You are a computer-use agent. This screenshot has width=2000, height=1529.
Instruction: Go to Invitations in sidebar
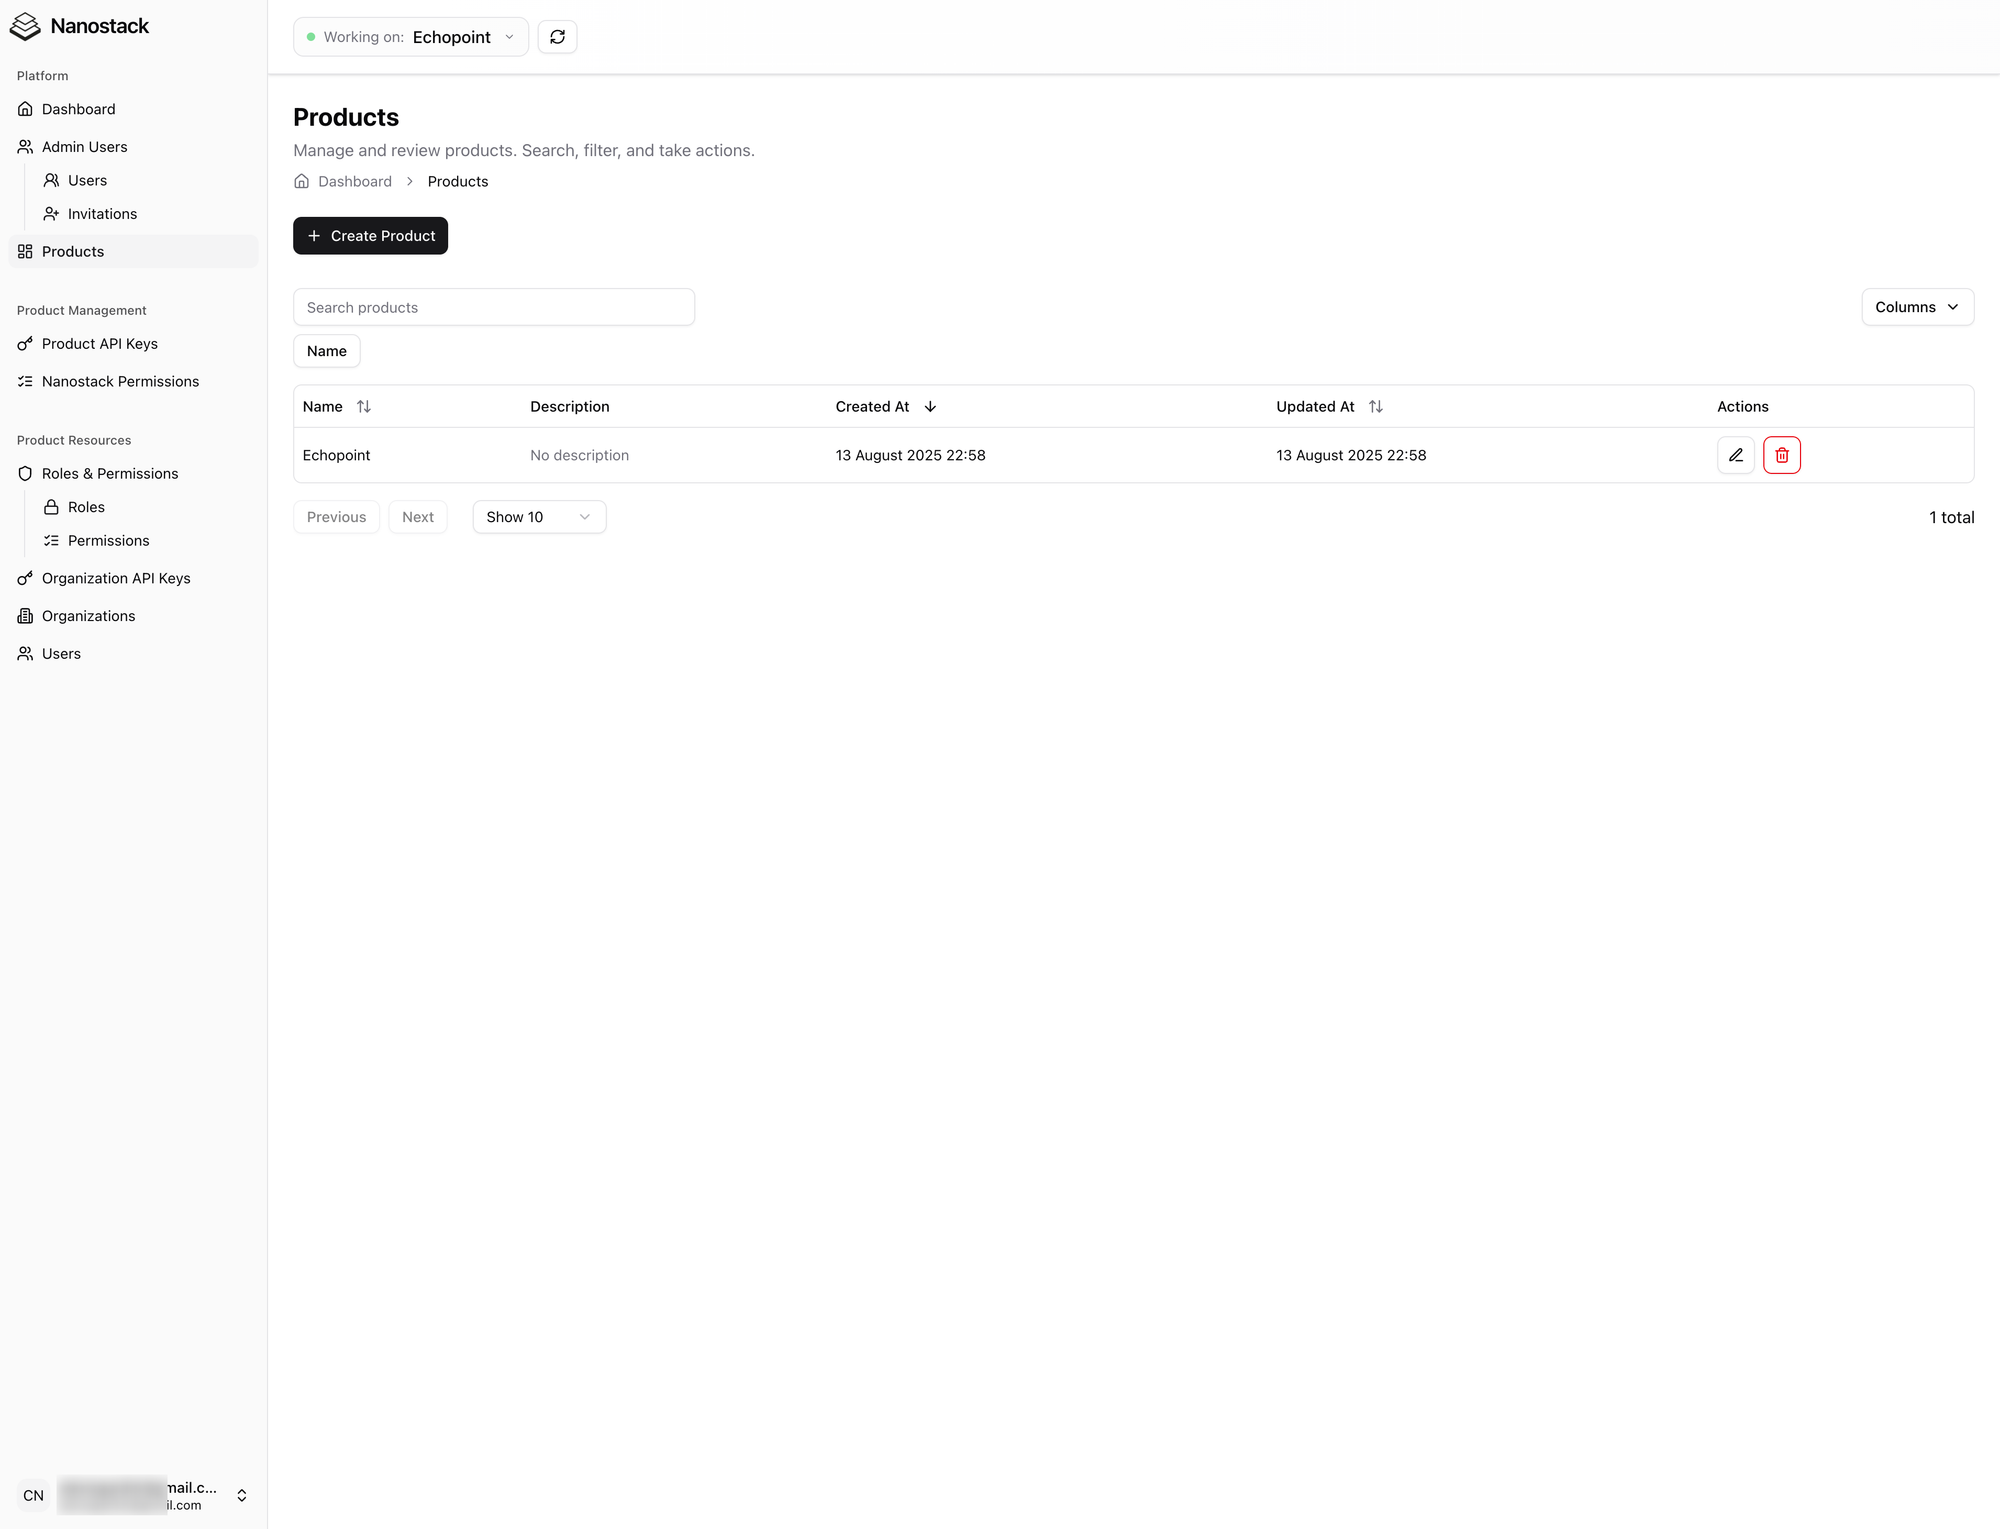(x=102, y=214)
